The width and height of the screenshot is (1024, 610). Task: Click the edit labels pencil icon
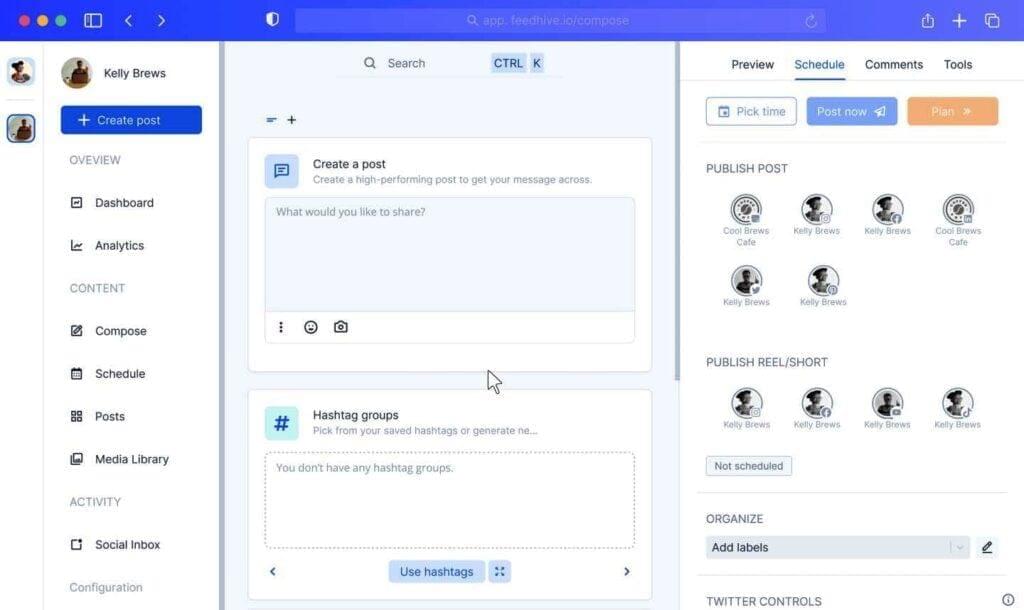pyautogui.click(x=987, y=547)
